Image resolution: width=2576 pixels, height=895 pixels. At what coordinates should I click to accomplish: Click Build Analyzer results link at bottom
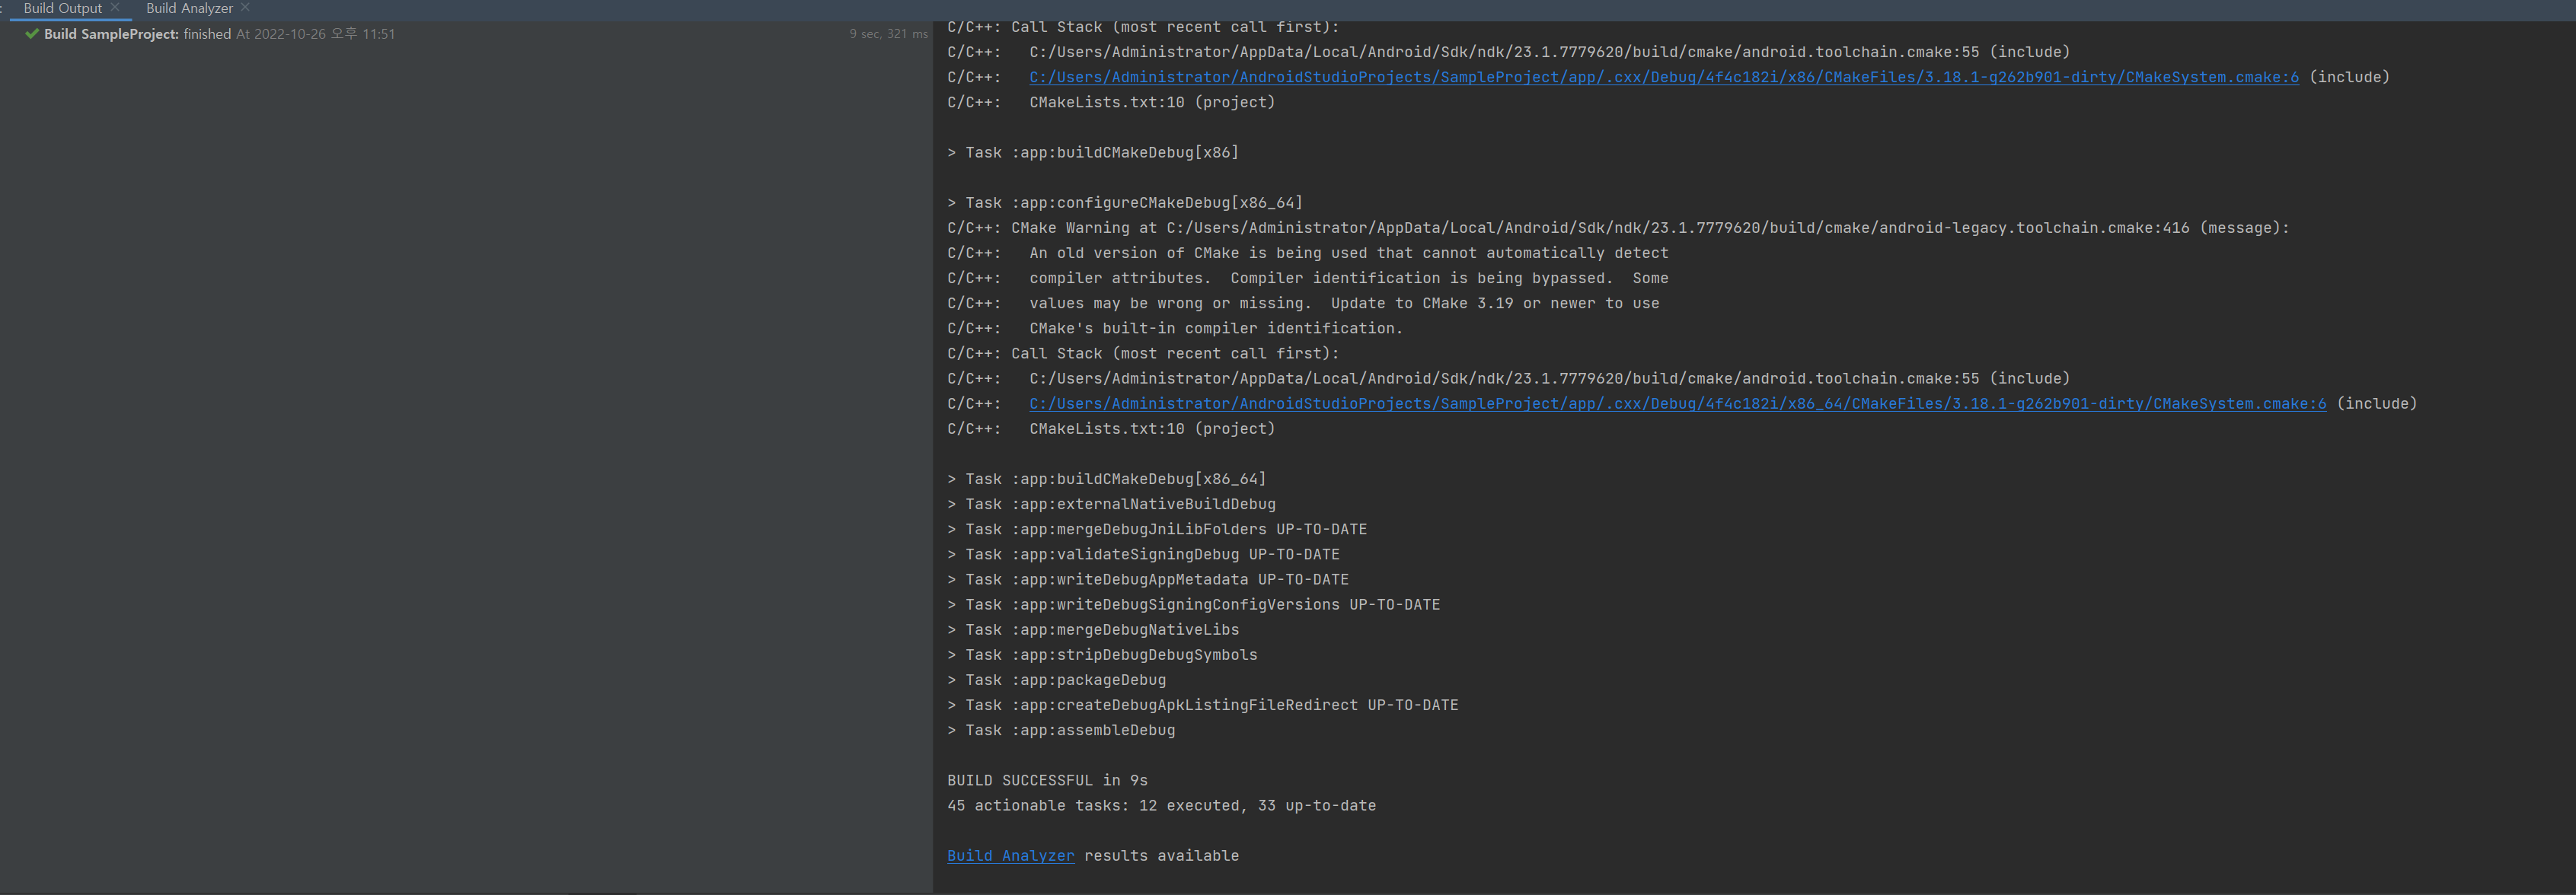[x=1010, y=856]
